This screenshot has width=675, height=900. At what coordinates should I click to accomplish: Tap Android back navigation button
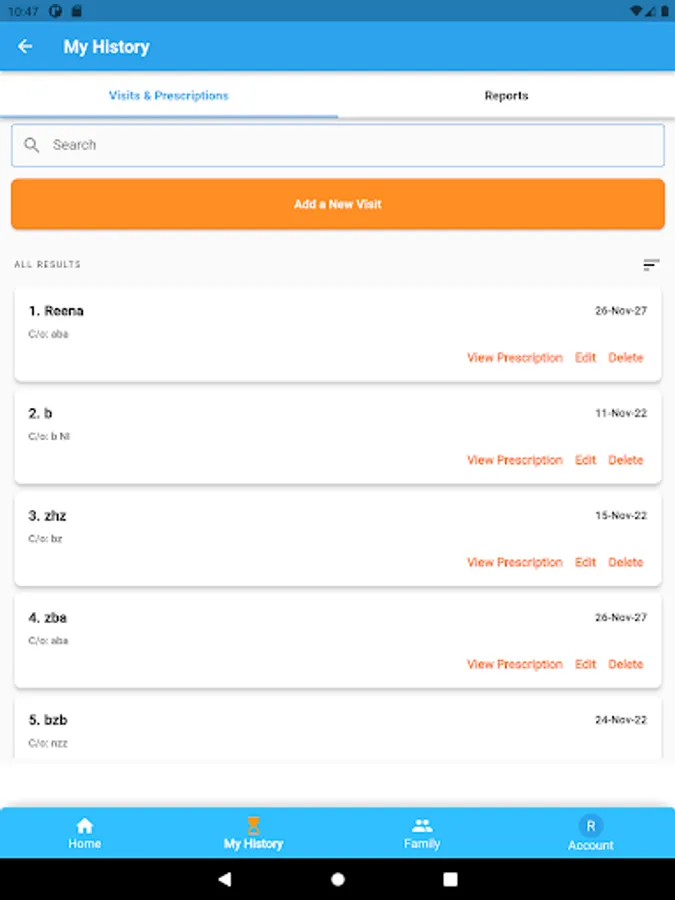[225, 879]
